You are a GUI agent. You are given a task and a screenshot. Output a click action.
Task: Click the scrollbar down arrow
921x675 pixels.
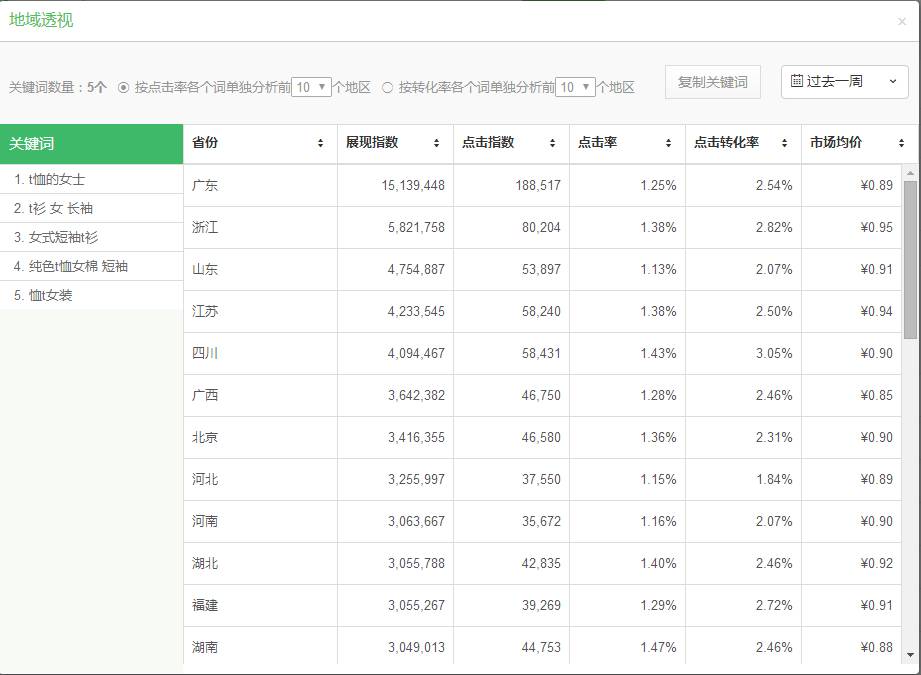(x=910, y=655)
